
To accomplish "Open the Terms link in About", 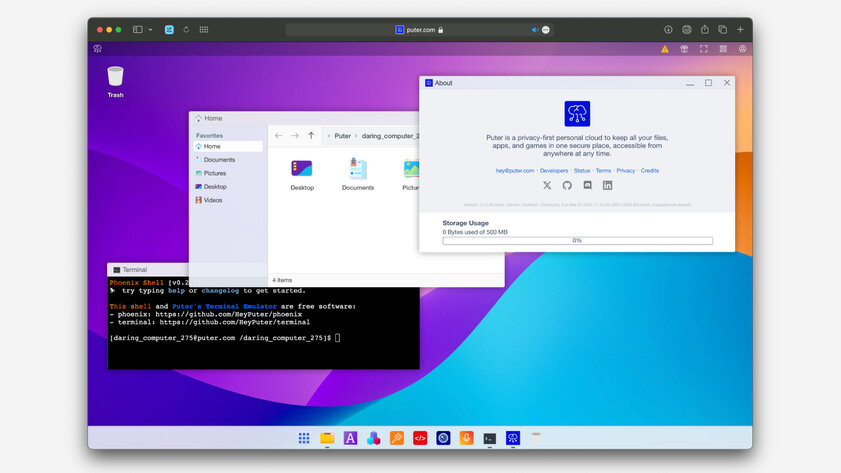I will (x=603, y=171).
